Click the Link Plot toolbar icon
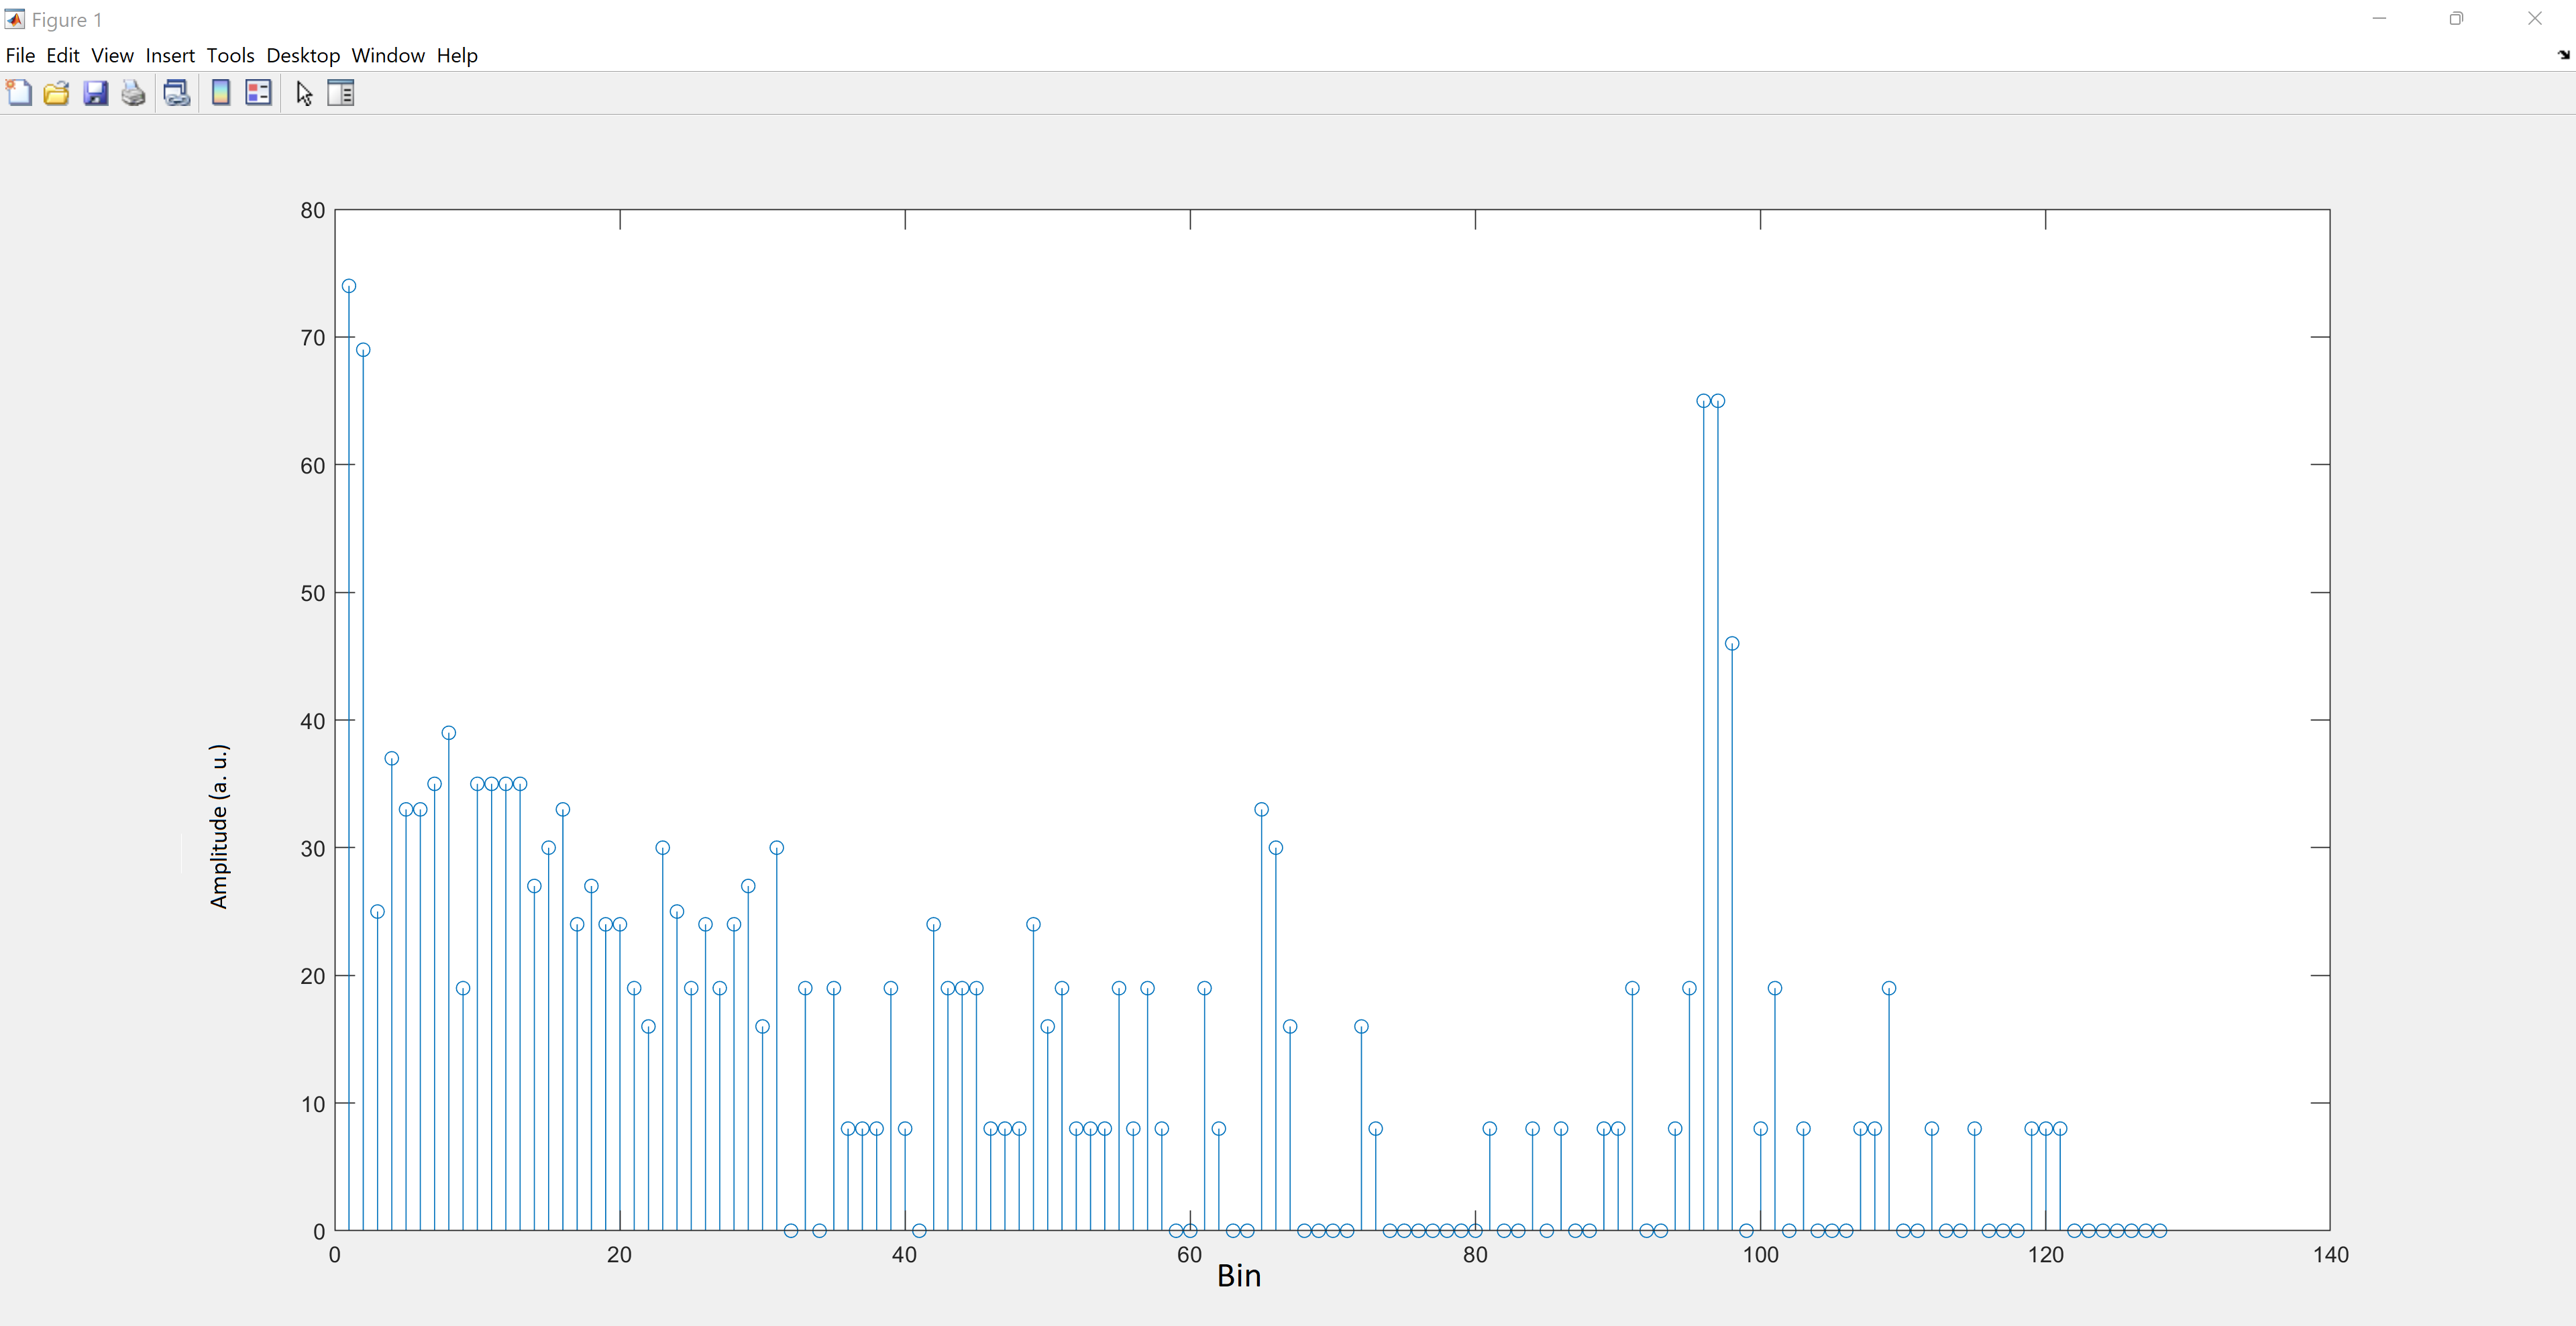 tap(177, 93)
